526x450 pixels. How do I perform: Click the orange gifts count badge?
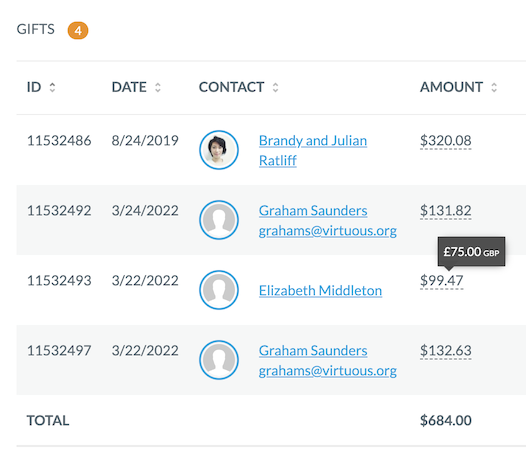tap(78, 31)
